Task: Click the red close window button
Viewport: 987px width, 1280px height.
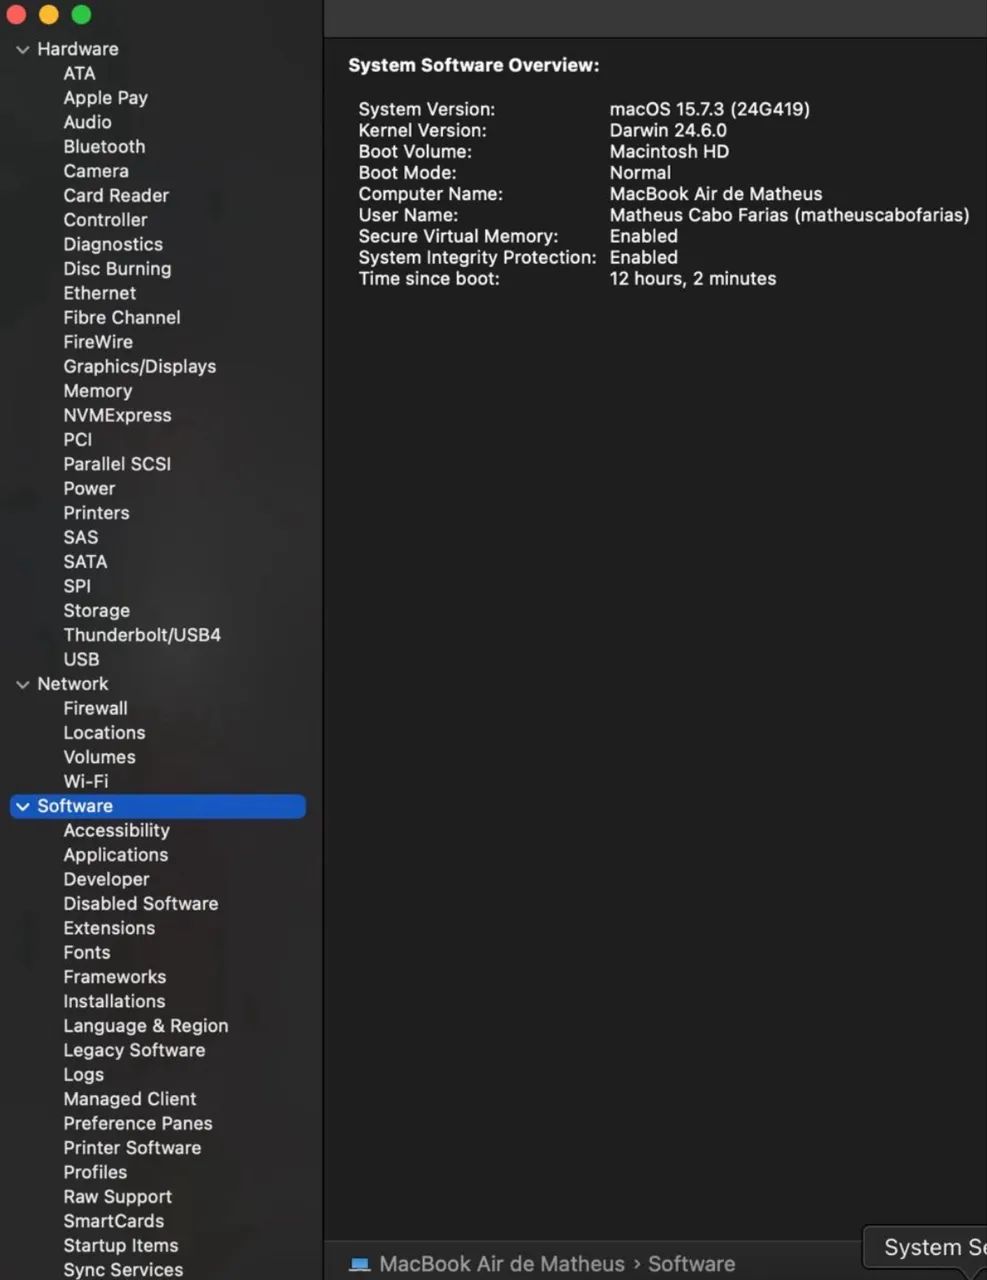Action: pyautogui.click(x=16, y=14)
